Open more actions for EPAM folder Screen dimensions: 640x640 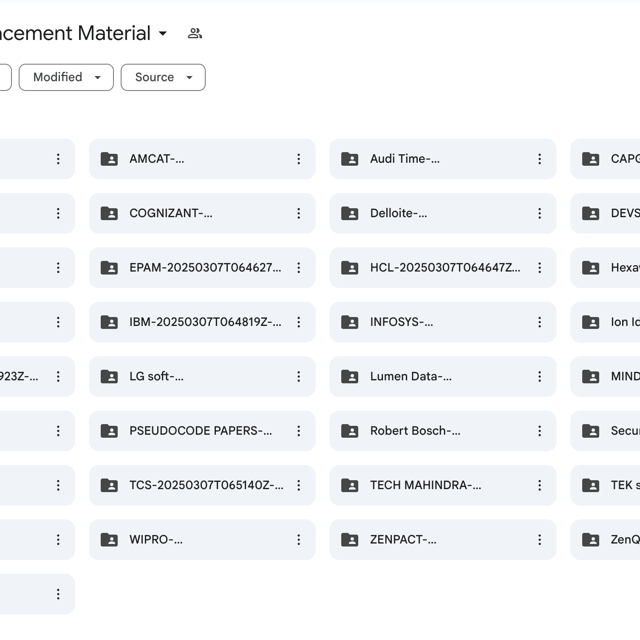pos(299,268)
